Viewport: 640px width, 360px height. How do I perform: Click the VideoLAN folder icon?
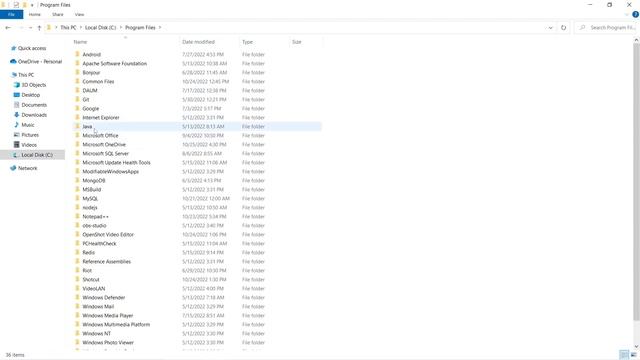pos(78,288)
